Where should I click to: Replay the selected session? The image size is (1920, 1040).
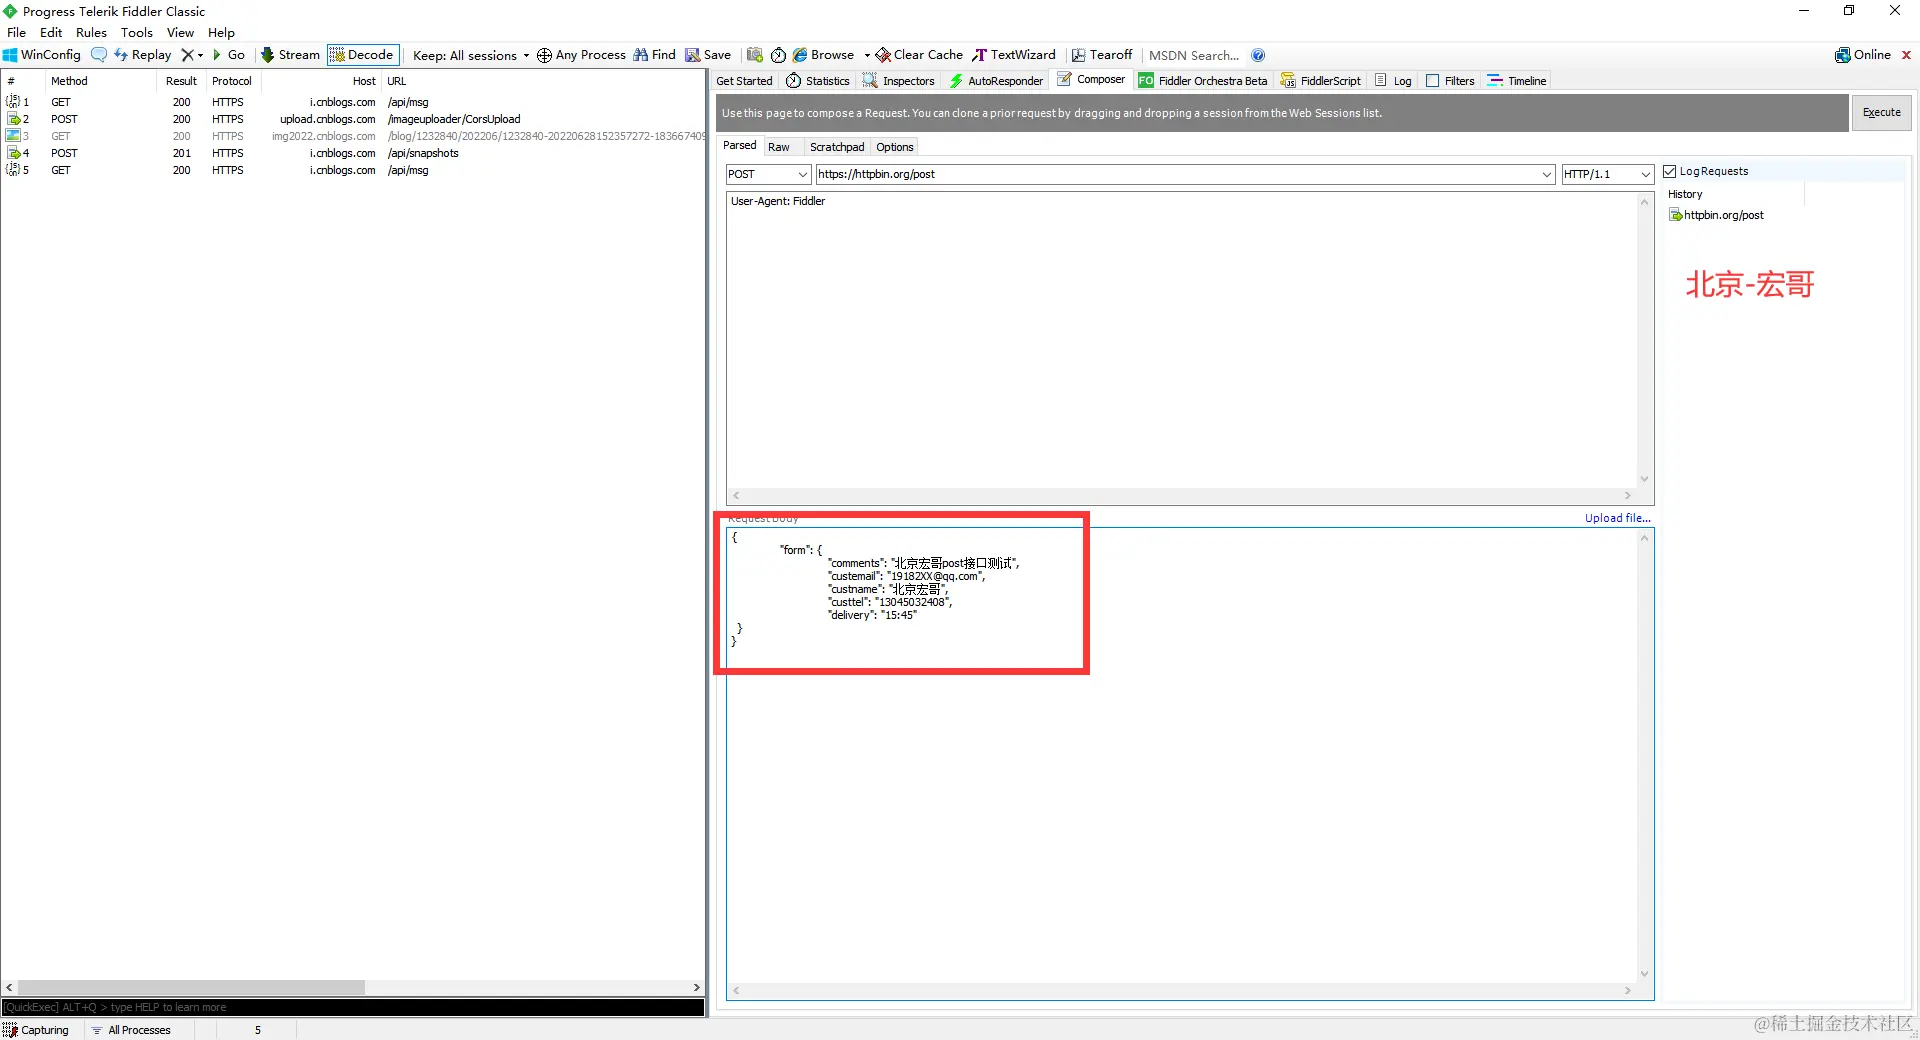pos(143,55)
